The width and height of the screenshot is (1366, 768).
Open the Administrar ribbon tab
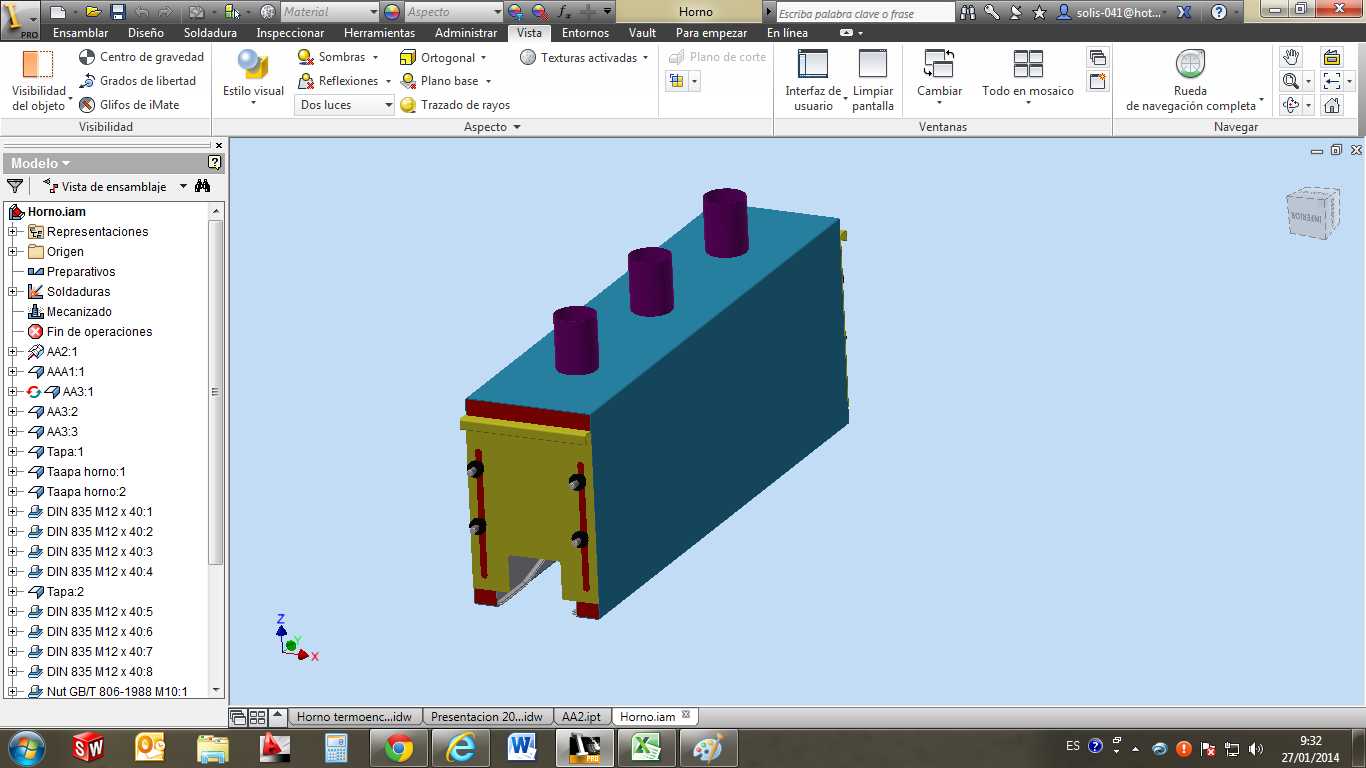coord(466,33)
